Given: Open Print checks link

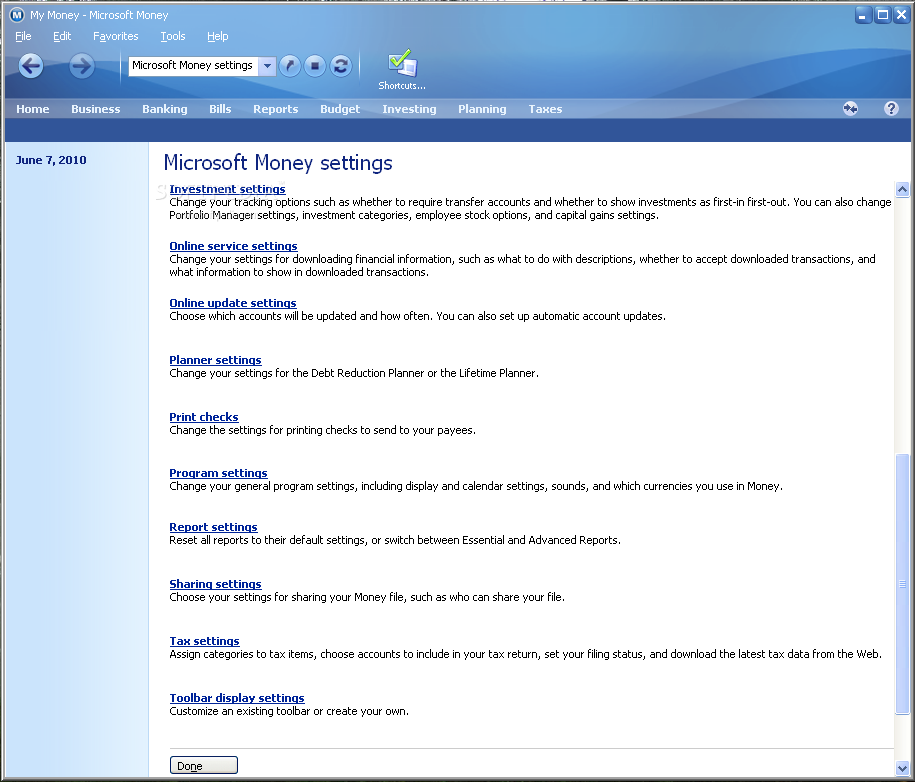Looking at the screenshot, I should tap(204, 417).
